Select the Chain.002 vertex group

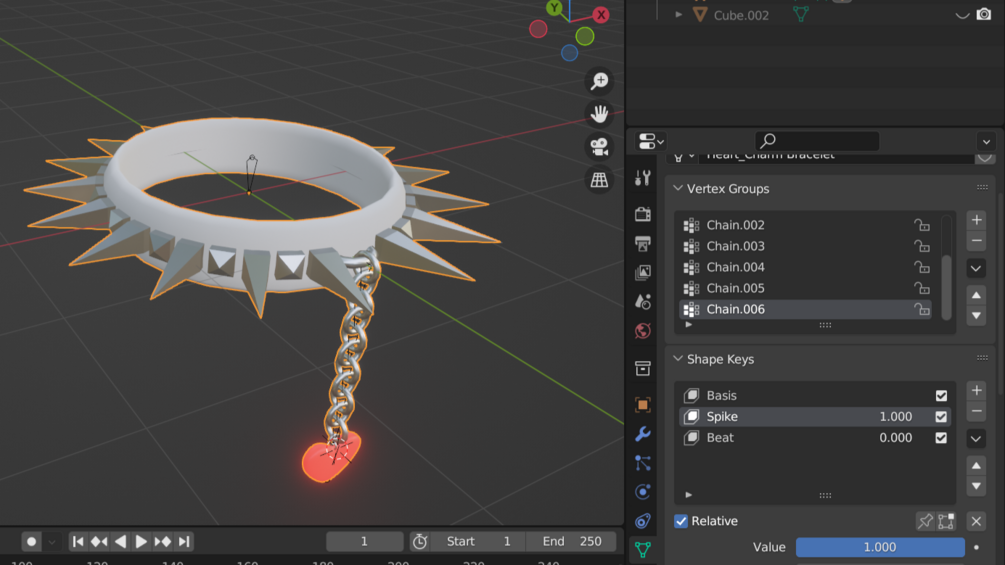(805, 225)
